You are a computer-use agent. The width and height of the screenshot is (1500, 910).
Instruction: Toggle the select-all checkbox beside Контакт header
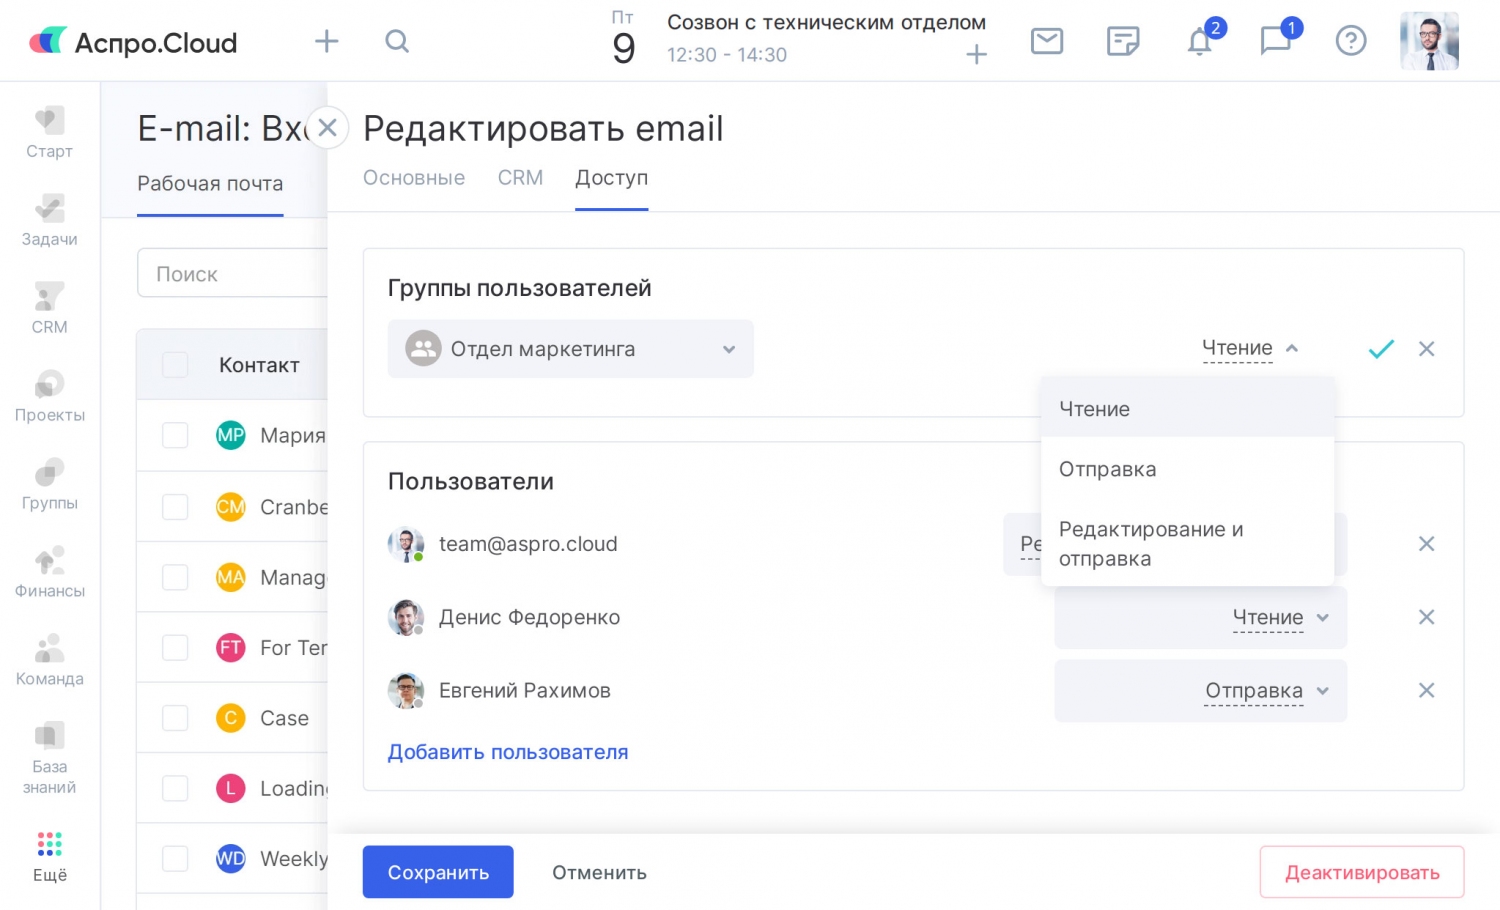tap(175, 365)
